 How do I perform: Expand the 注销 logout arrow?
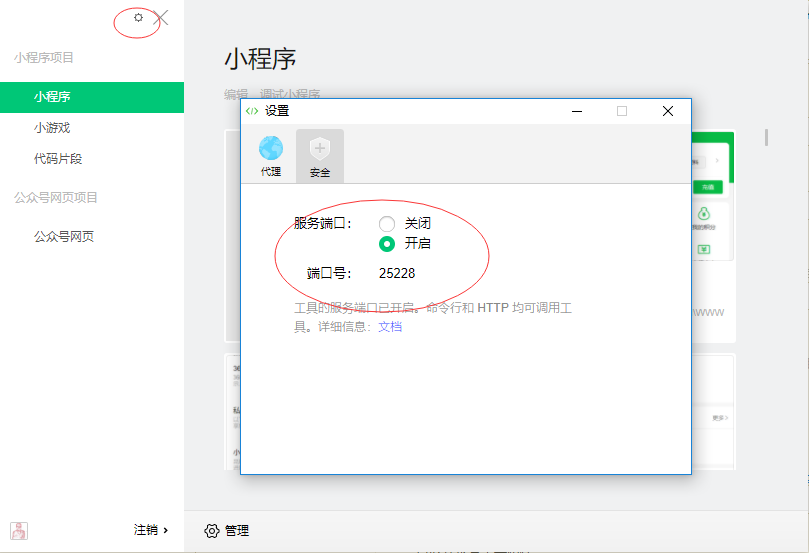[x=165, y=530]
